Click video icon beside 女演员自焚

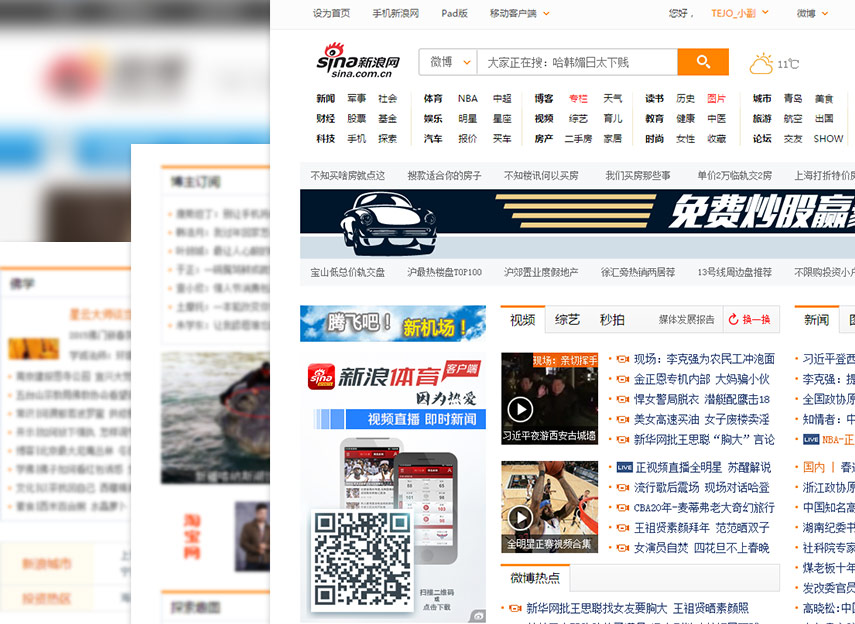pos(623,548)
